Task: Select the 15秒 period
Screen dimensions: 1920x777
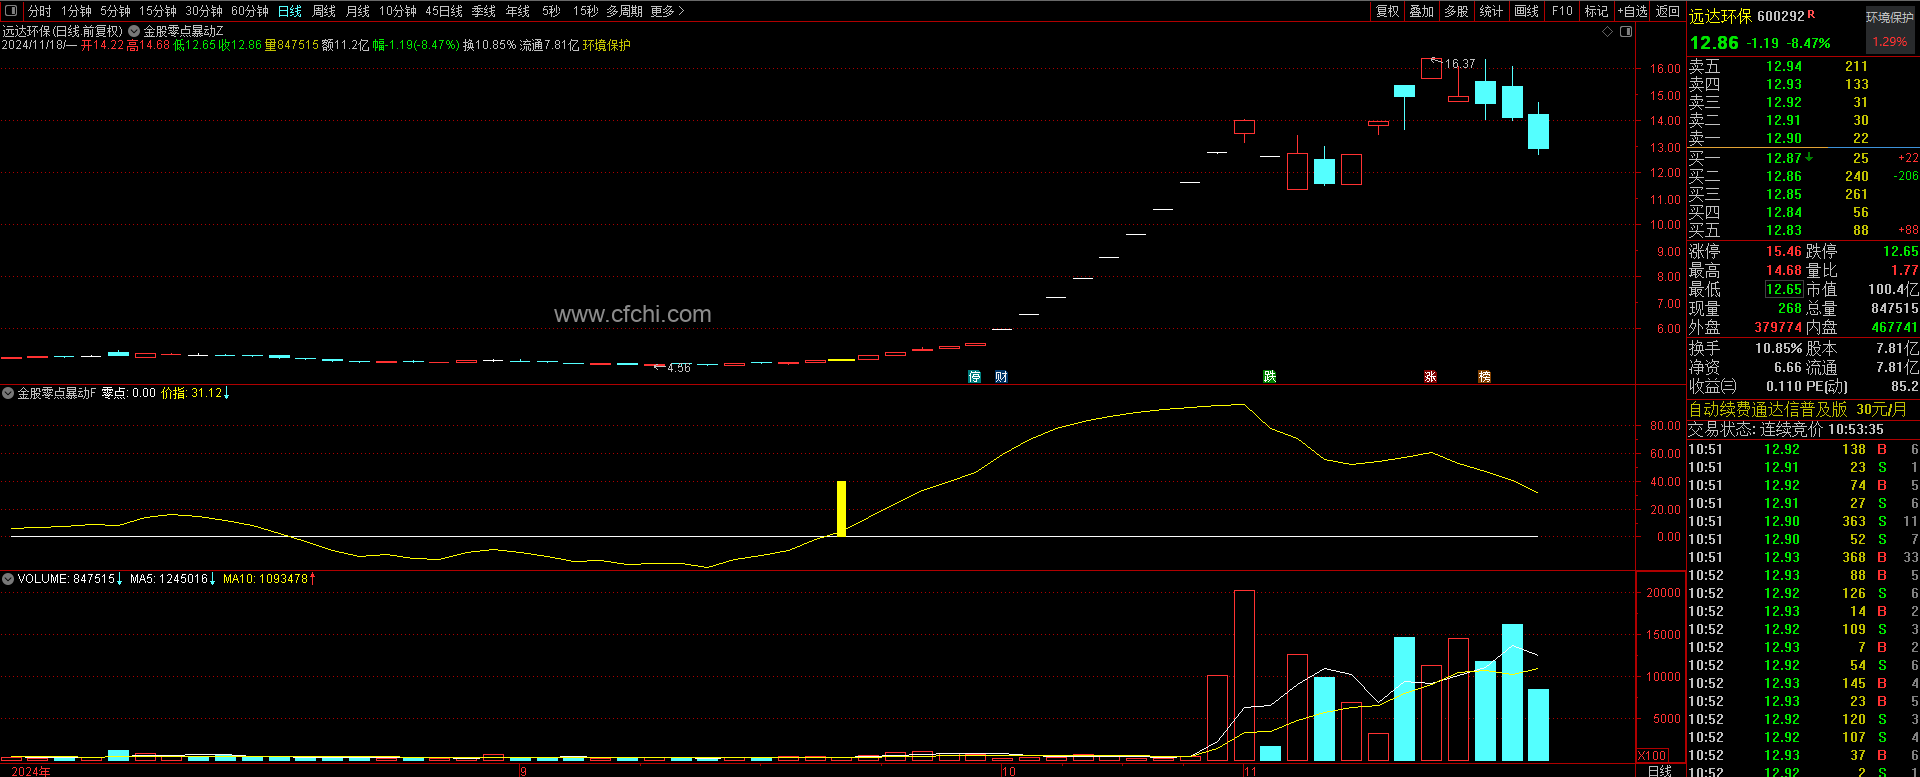Action: [x=585, y=11]
